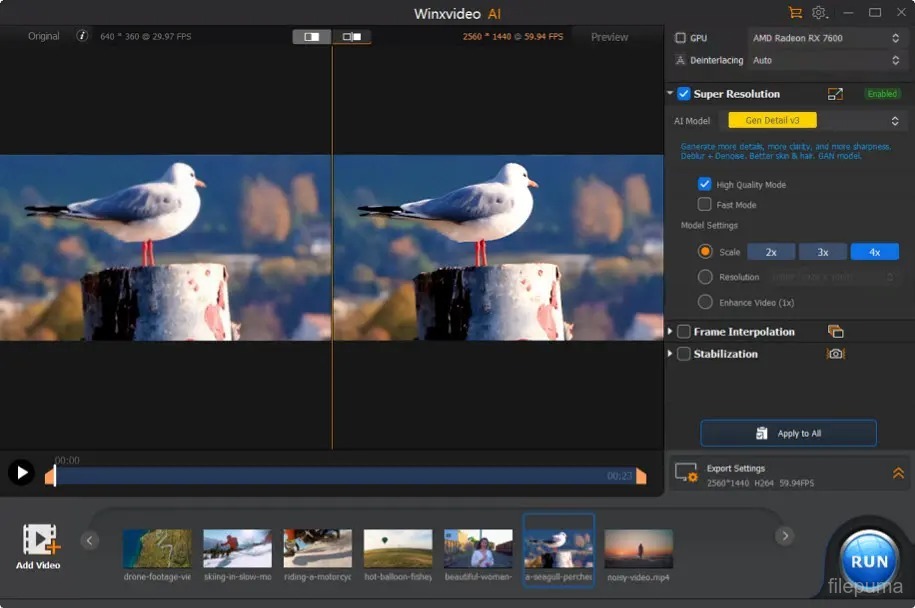Switch to split-view preview mode
This screenshot has width=915, height=608.
(x=312, y=37)
